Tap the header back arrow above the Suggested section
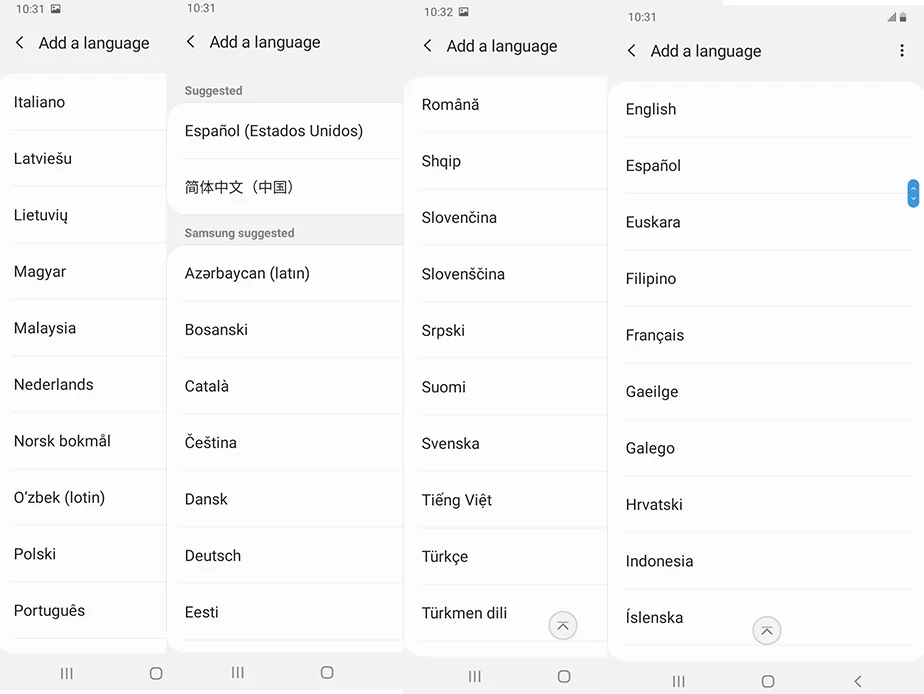924x694 pixels. click(x=190, y=41)
